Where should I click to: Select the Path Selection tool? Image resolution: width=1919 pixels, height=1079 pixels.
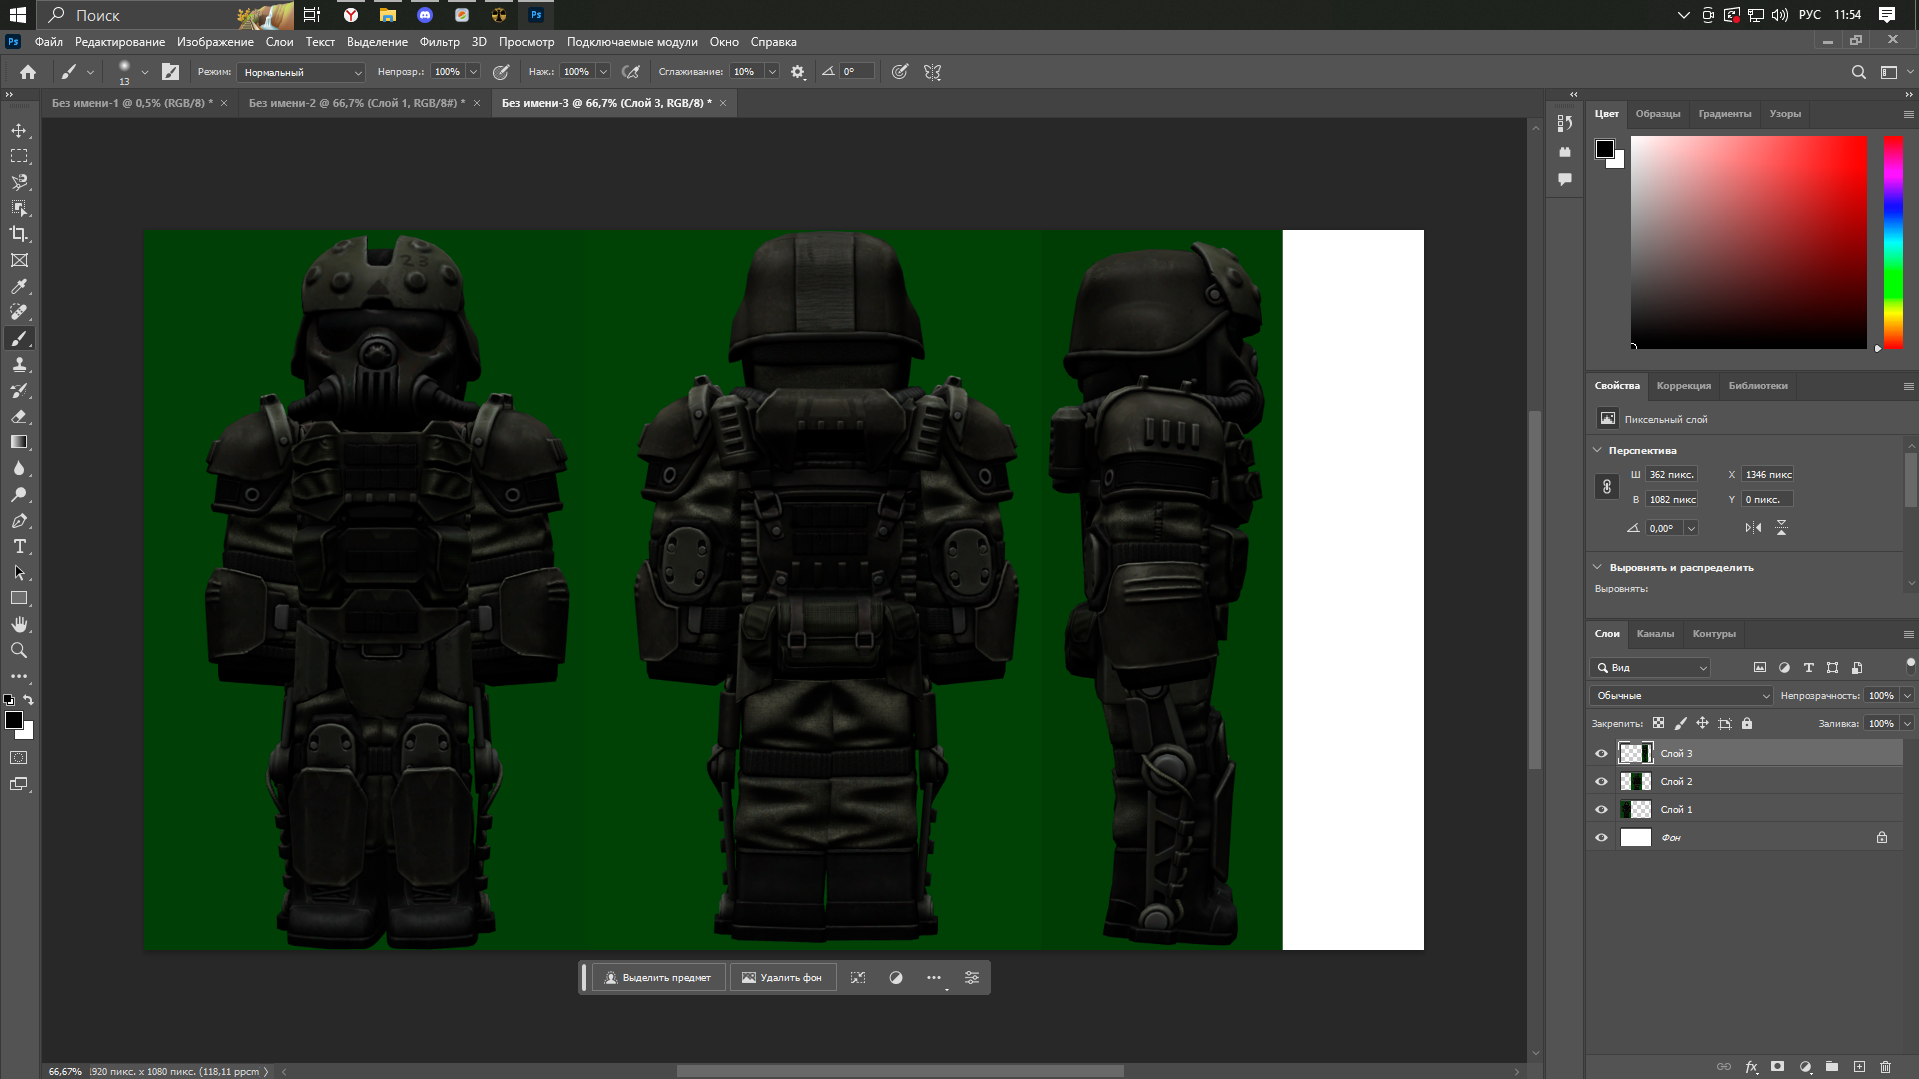pos(19,573)
